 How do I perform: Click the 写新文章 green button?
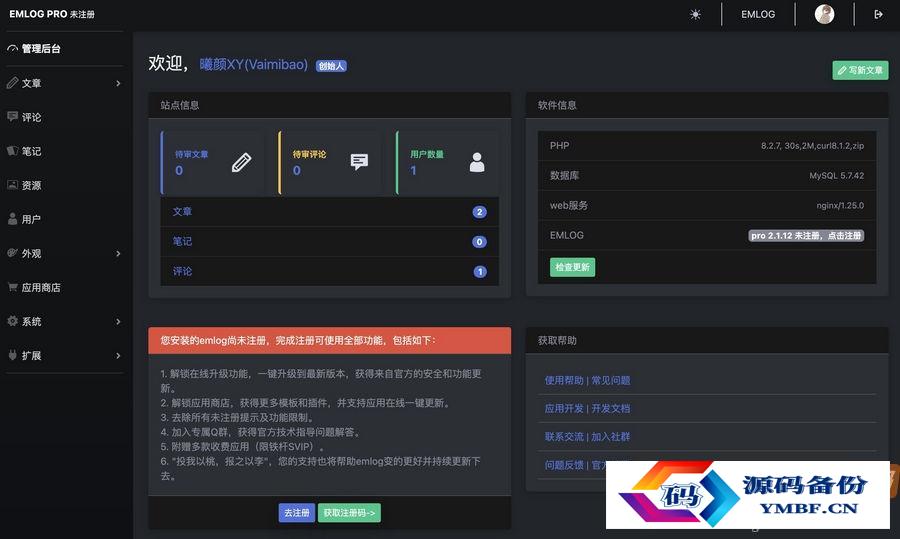[860, 70]
